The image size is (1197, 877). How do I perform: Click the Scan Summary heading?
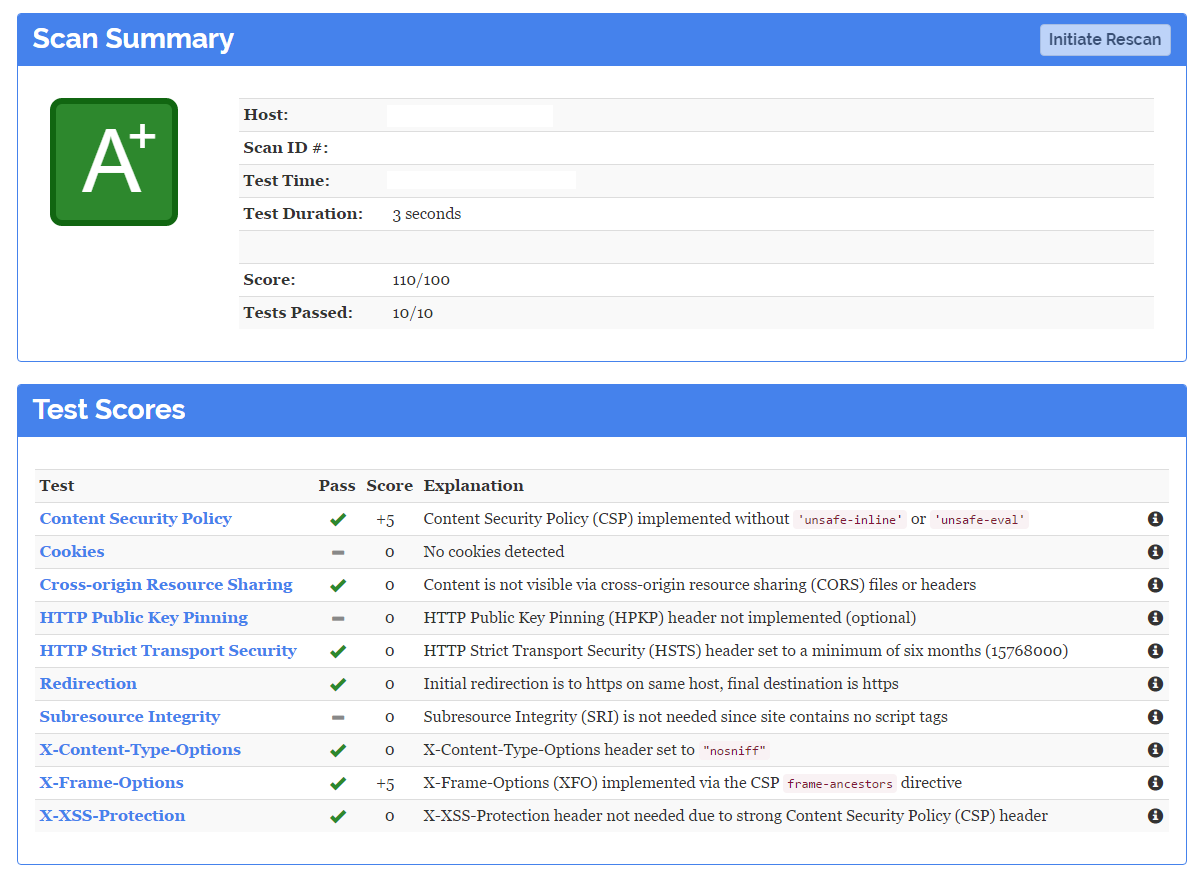[x=133, y=39]
